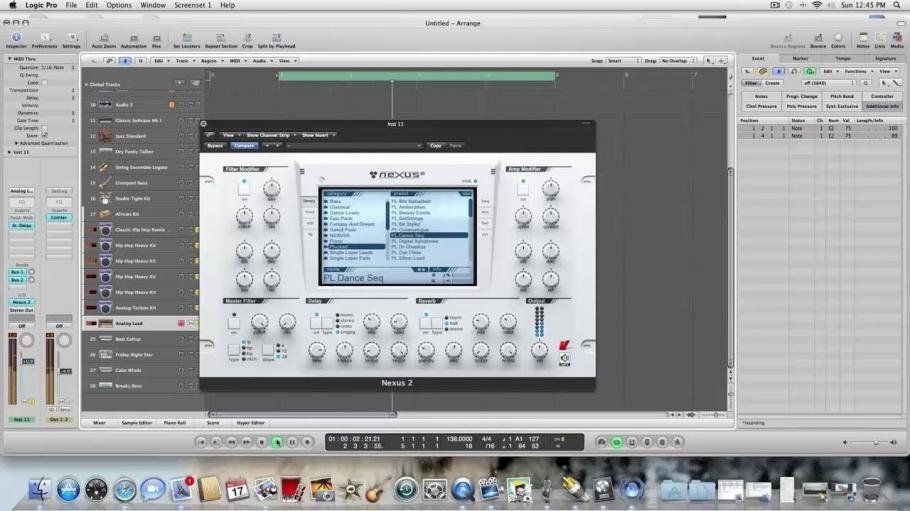910x511 pixels.
Task: Open Preferences in the toolbar
Action: coord(44,39)
